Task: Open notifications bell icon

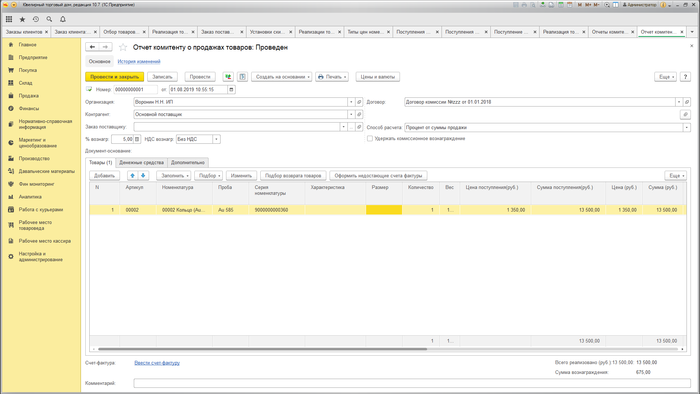Action: point(63,19)
